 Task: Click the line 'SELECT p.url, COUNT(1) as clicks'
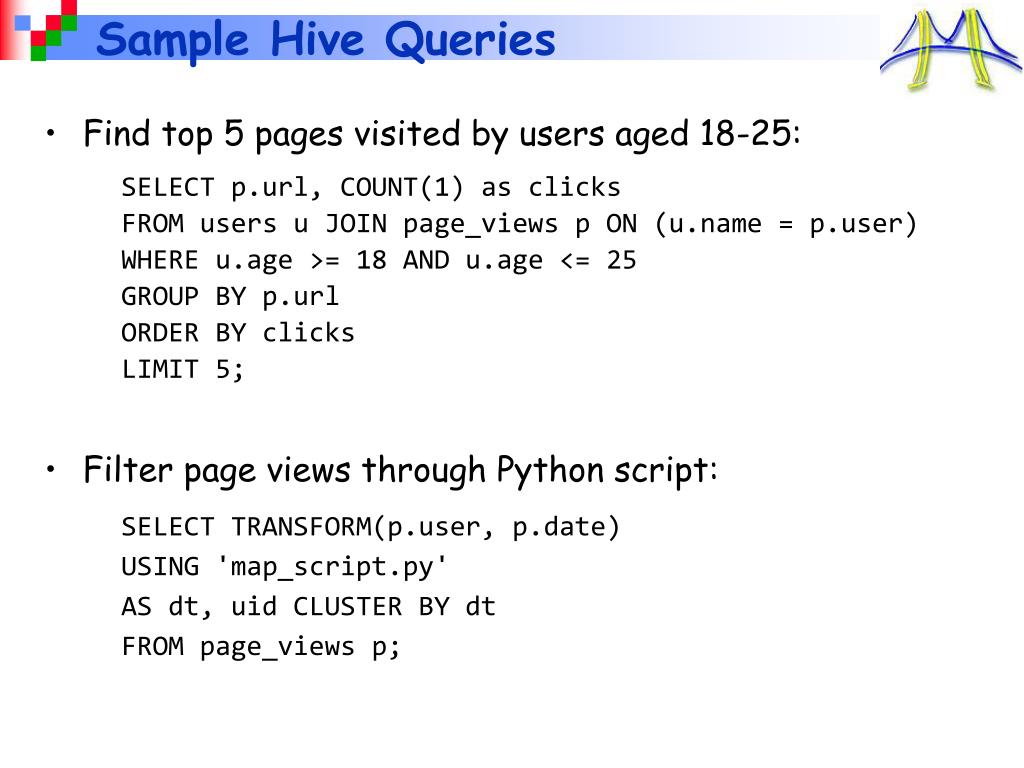[371, 188]
